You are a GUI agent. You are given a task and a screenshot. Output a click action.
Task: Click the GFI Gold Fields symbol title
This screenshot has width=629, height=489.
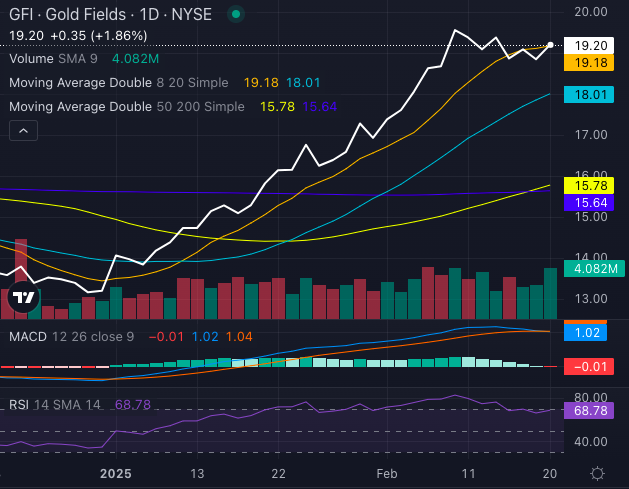tap(110, 14)
